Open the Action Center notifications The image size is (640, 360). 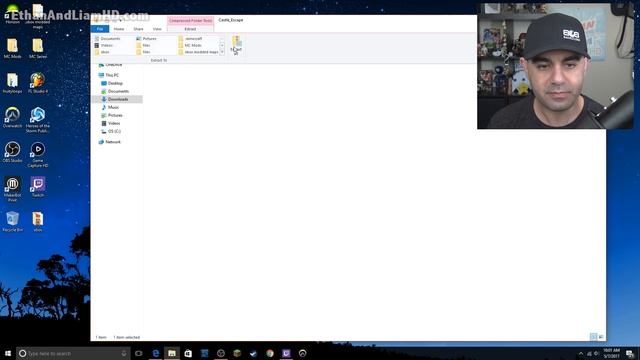click(630, 353)
